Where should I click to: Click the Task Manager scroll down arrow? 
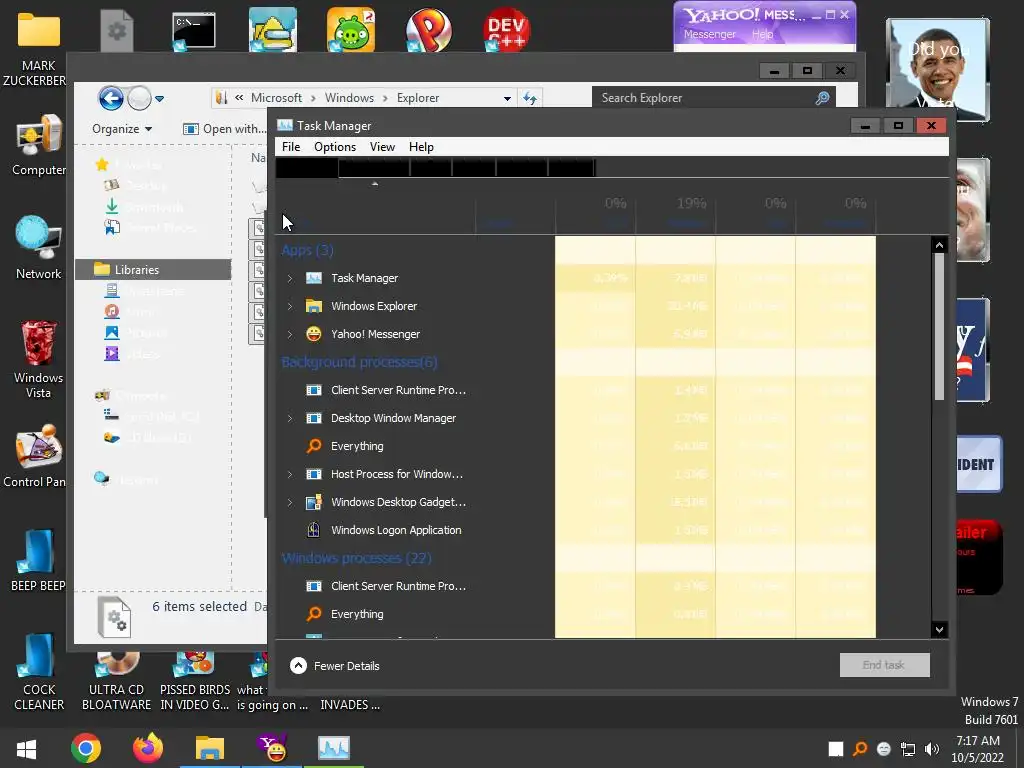(939, 630)
